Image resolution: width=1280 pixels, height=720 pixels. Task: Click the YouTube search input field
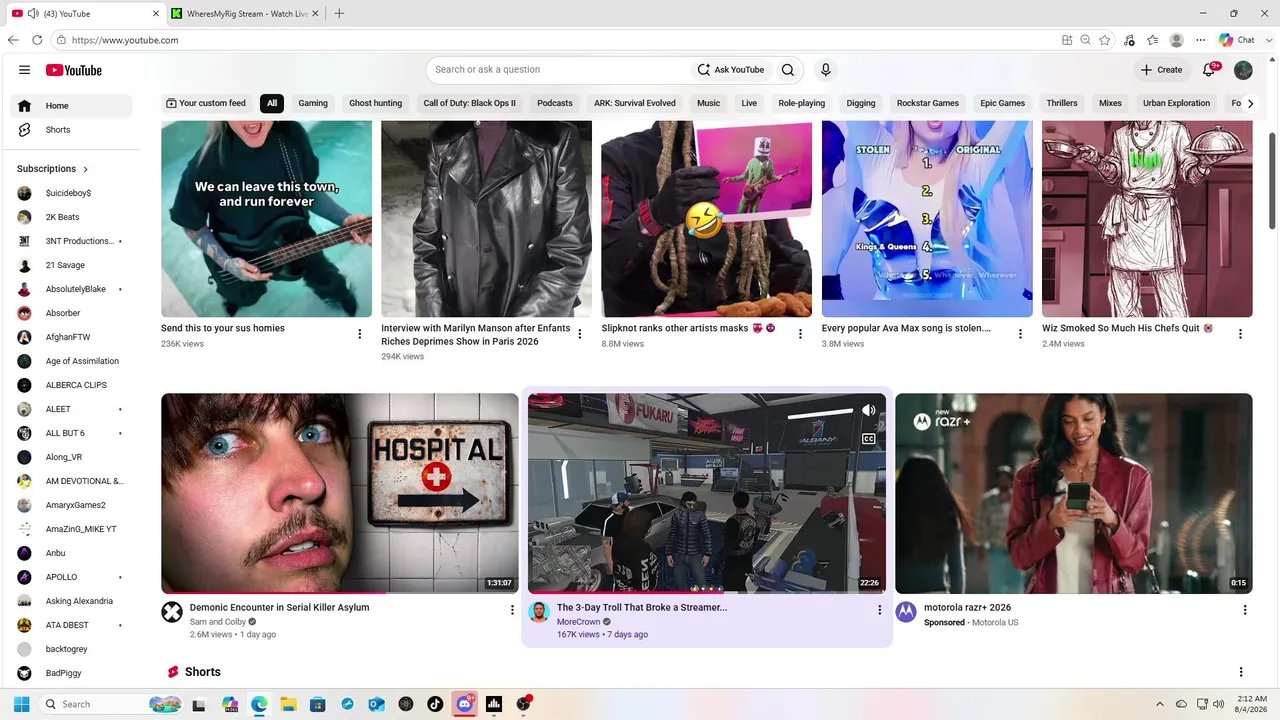560,70
